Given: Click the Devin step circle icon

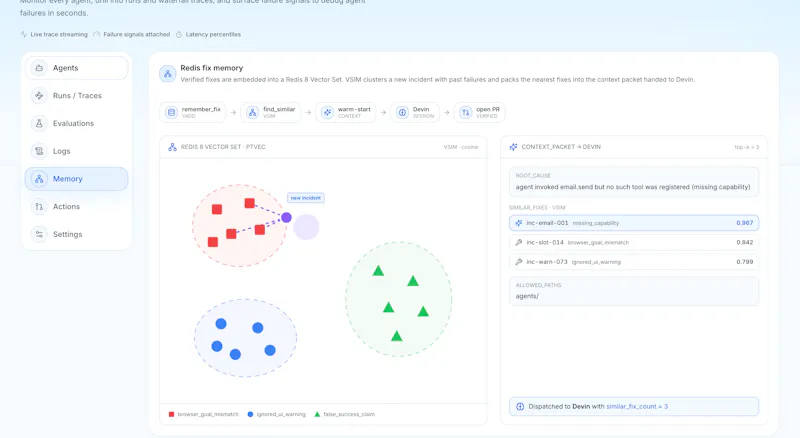Looking at the screenshot, I should [402, 112].
